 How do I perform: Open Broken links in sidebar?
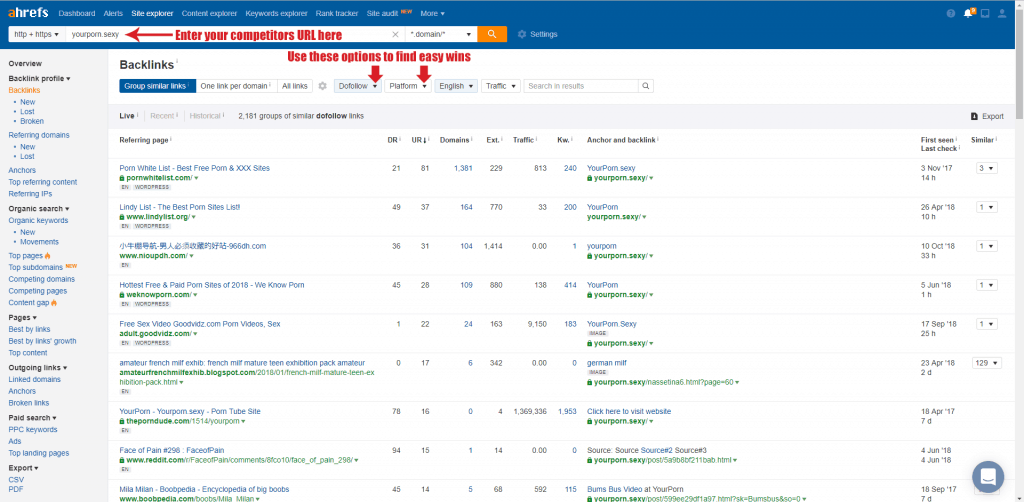tap(29, 403)
